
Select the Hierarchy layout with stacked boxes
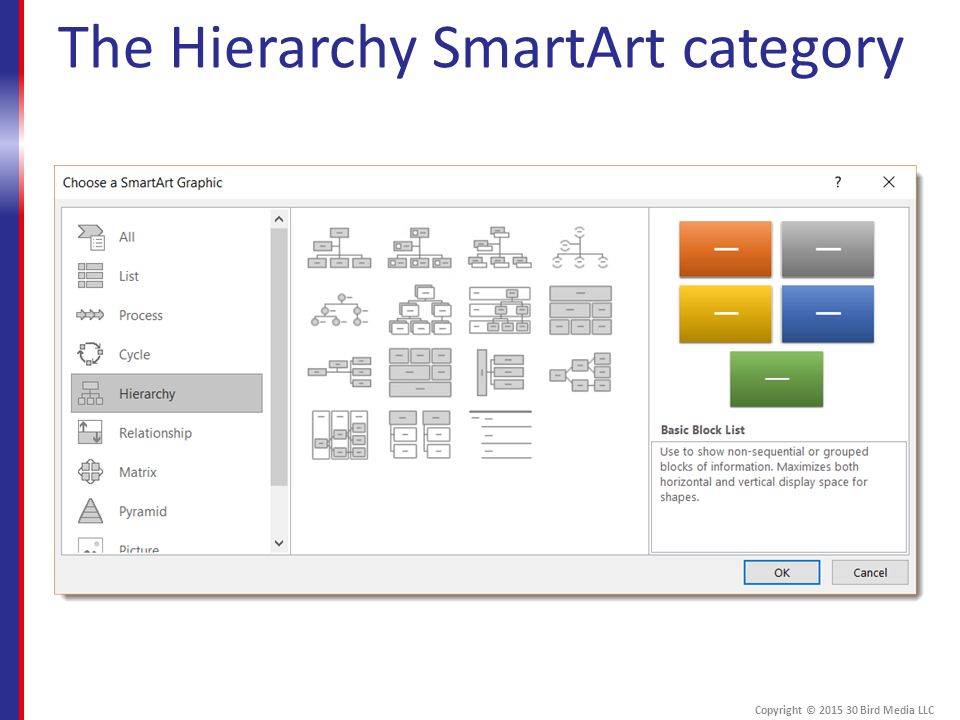pyautogui.click(x=419, y=310)
